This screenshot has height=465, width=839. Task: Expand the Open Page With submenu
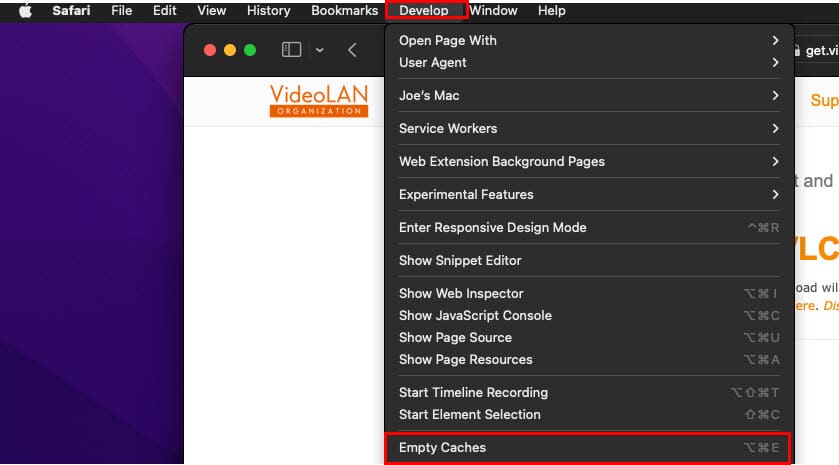[589, 41]
